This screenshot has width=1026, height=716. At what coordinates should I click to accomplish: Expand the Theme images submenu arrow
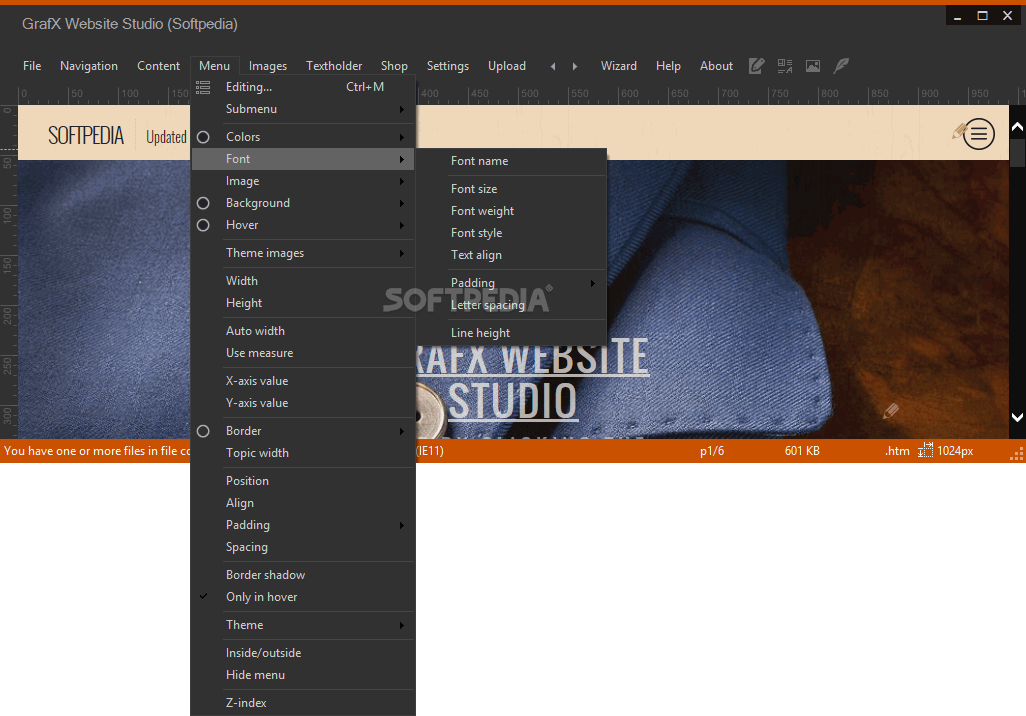point(402,253)
